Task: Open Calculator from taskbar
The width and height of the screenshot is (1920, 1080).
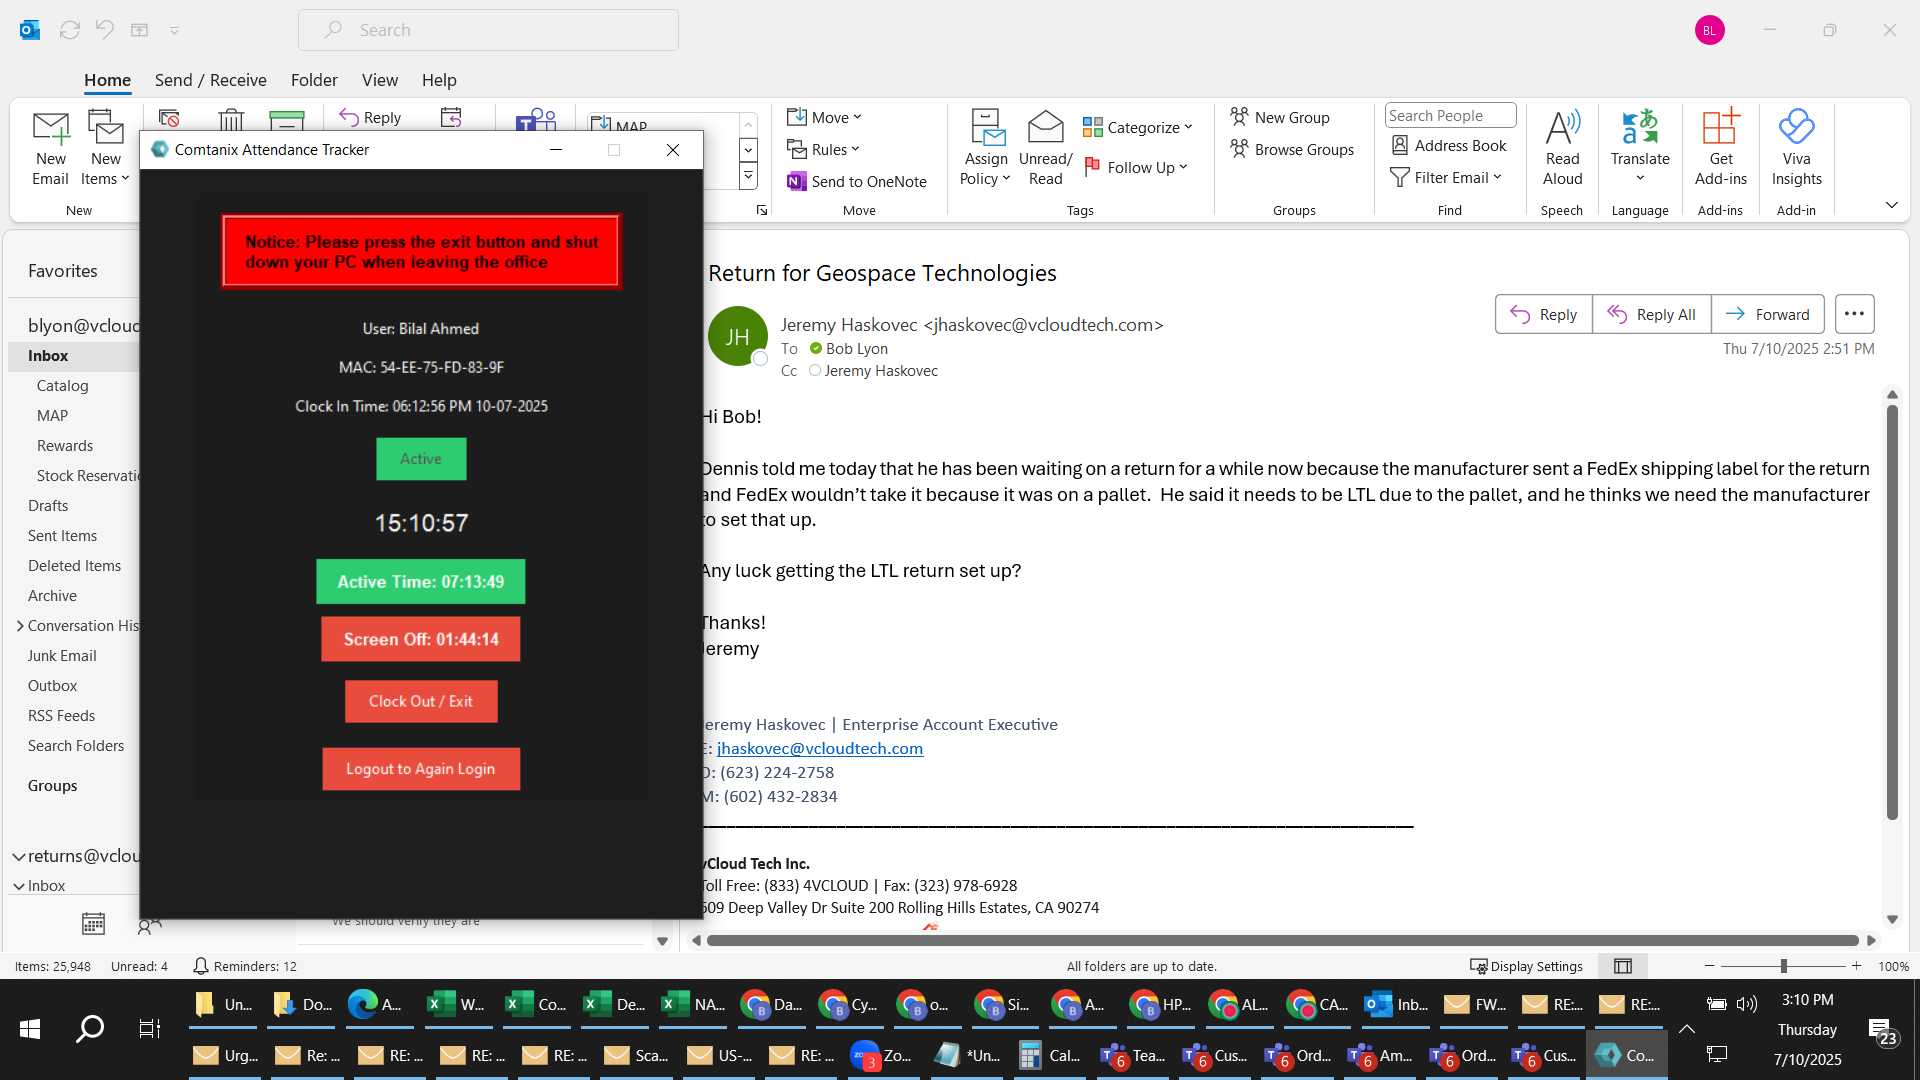Action: pyautogui.click(x=1051, y=1055)
